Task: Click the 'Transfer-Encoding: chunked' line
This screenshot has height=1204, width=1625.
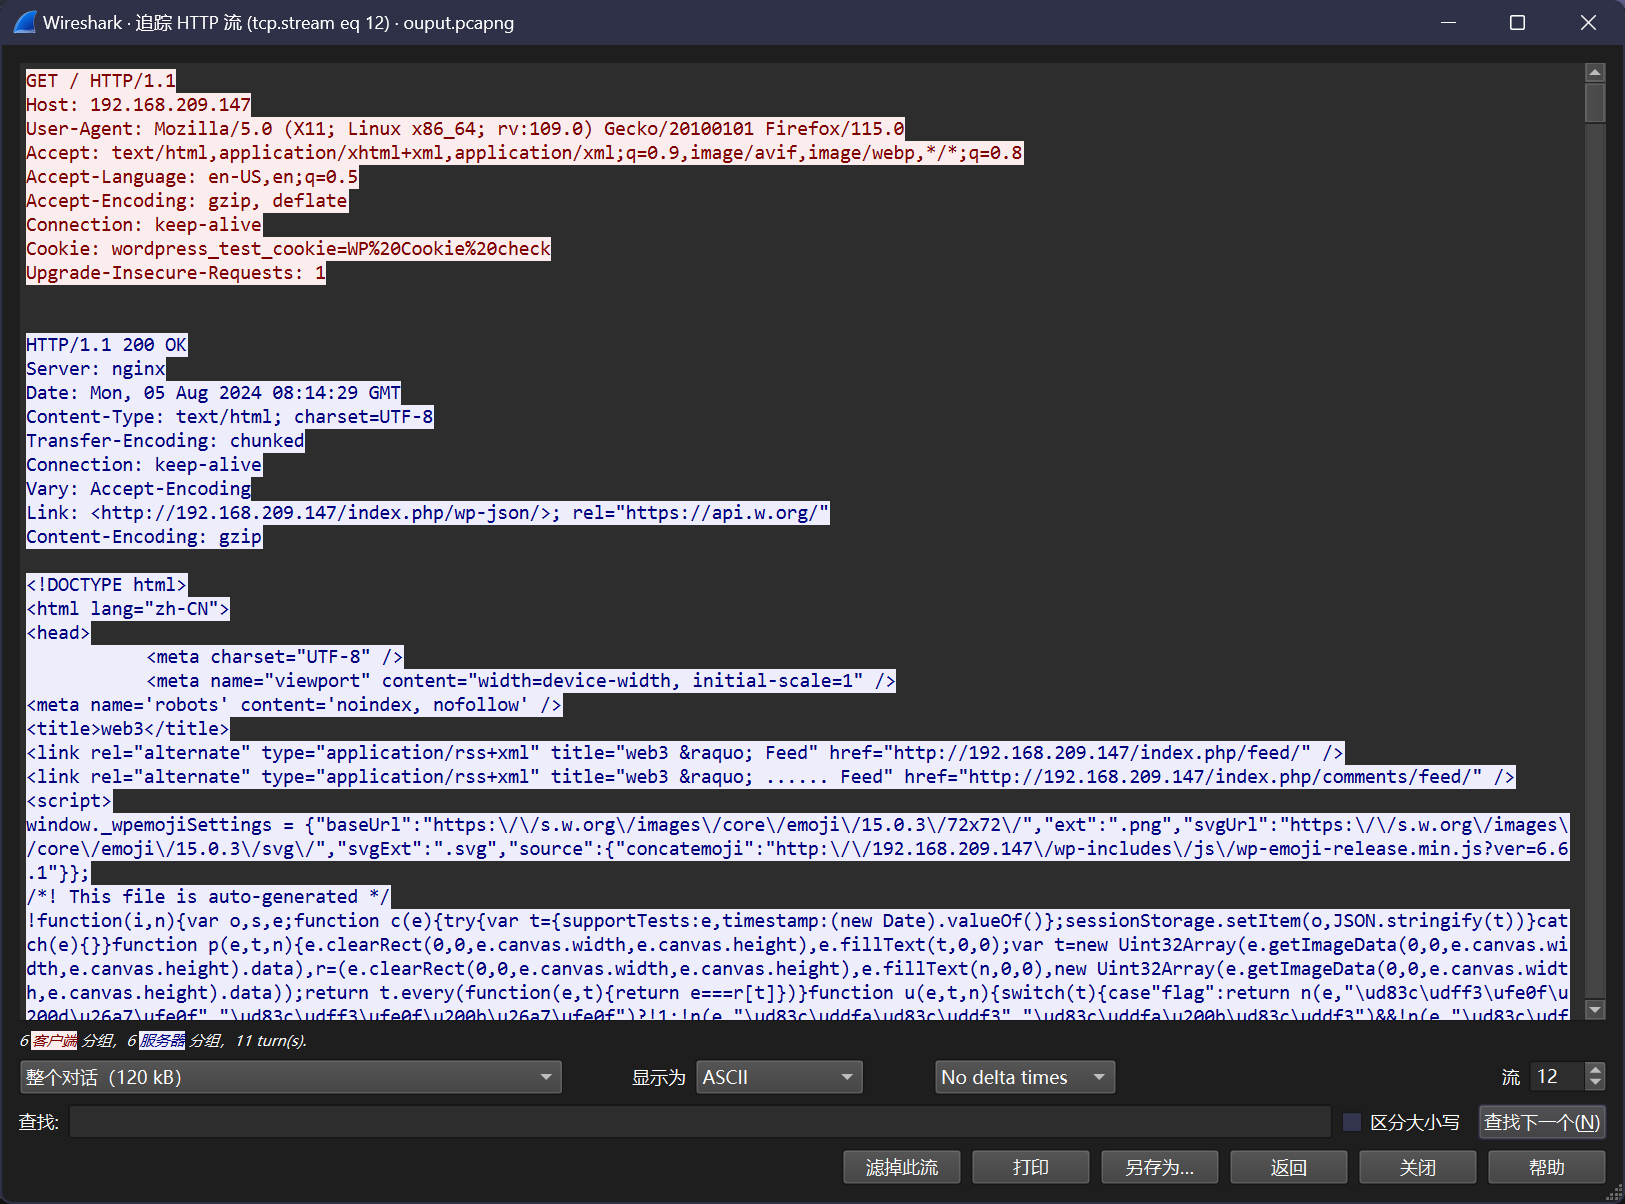Action: pos(165,441)
